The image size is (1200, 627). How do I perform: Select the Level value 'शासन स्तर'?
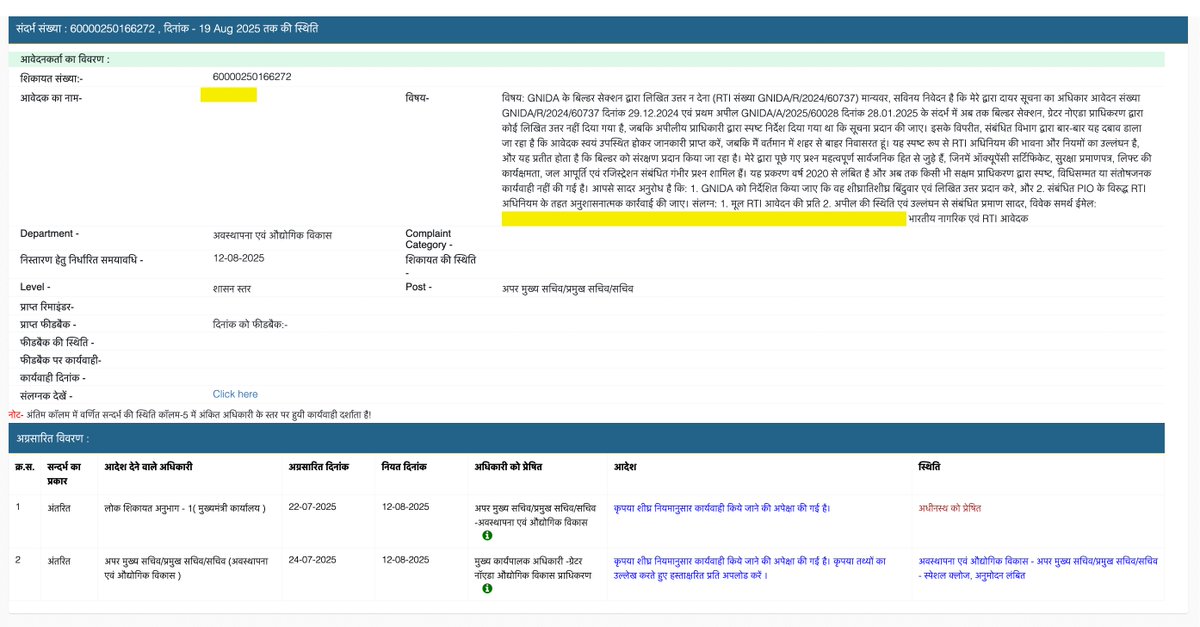pyautogui.click(x=233, y=288)
